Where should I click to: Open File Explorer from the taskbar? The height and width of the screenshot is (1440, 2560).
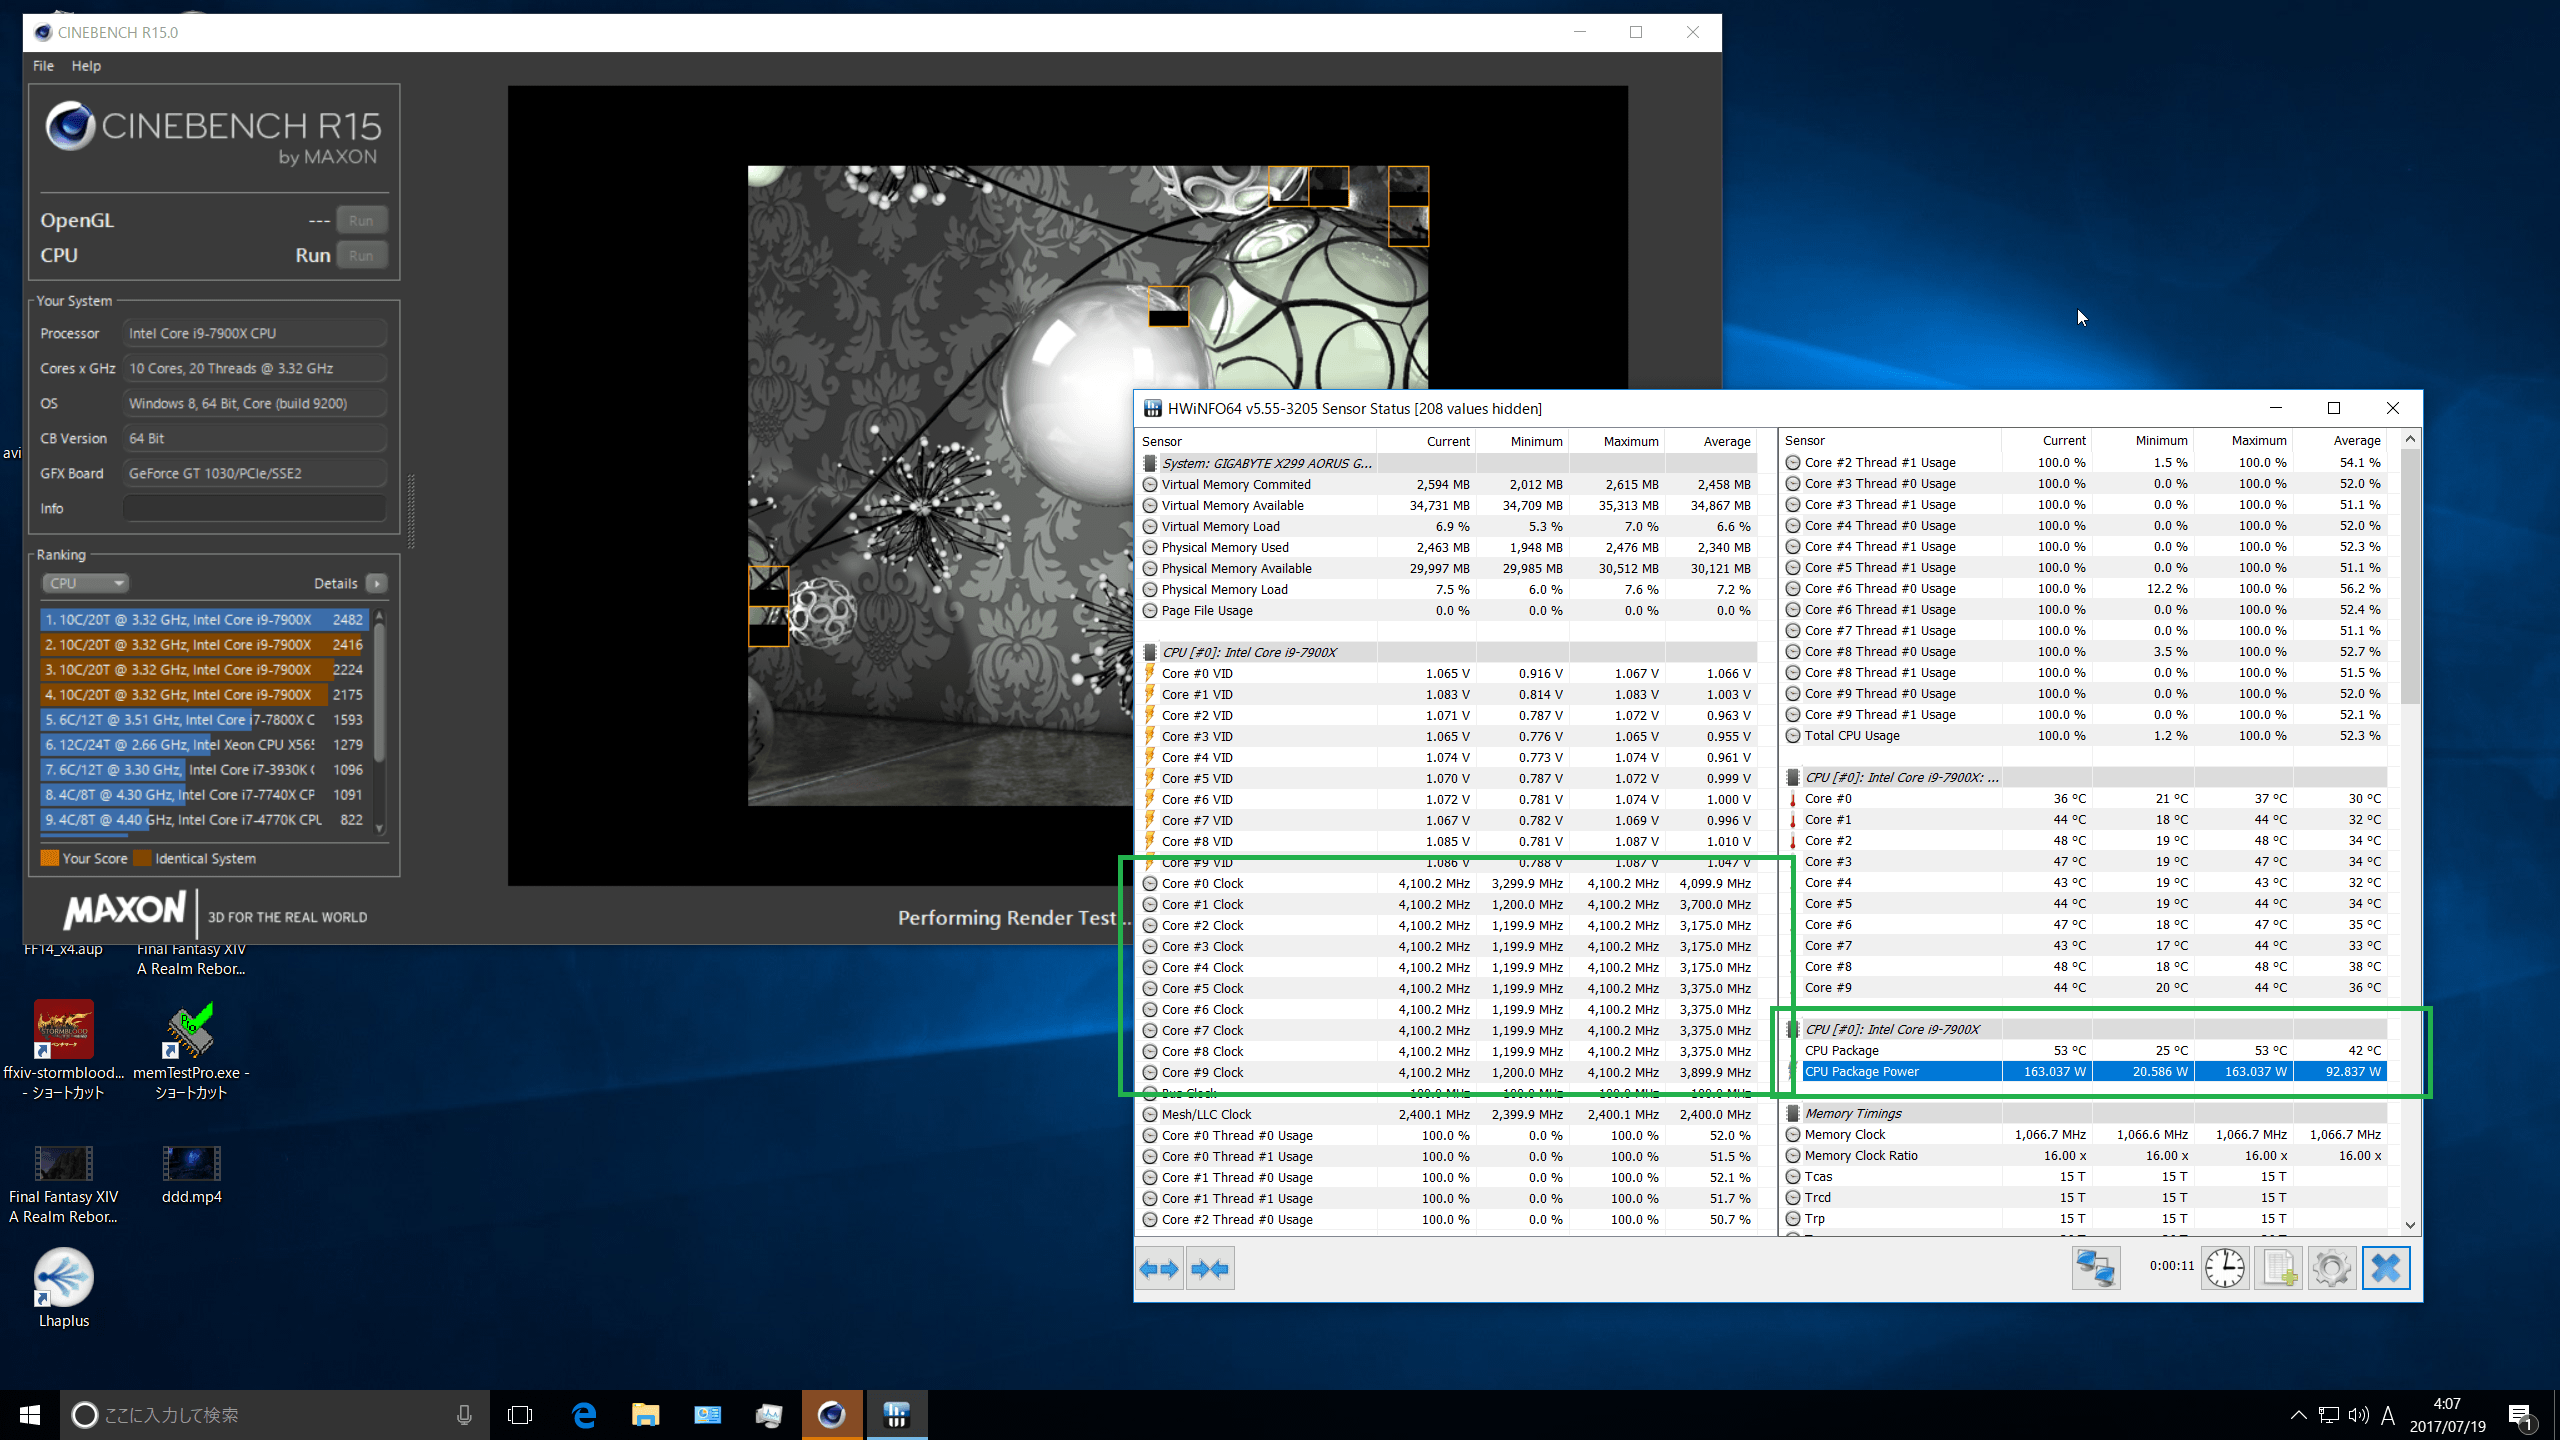[646, 1415]
